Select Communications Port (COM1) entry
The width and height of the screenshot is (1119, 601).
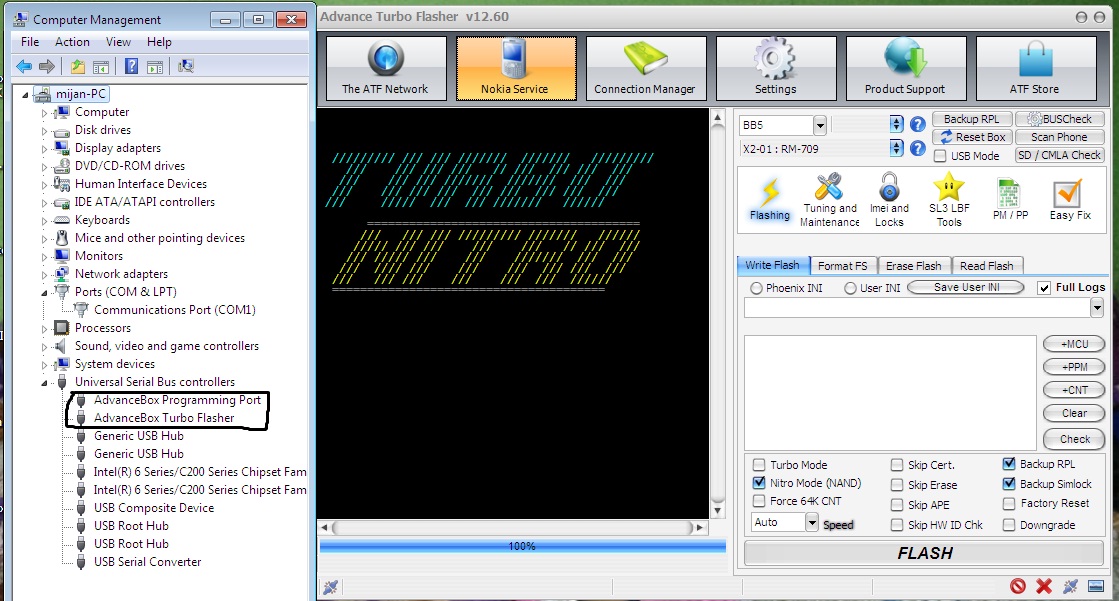(174, 310)
